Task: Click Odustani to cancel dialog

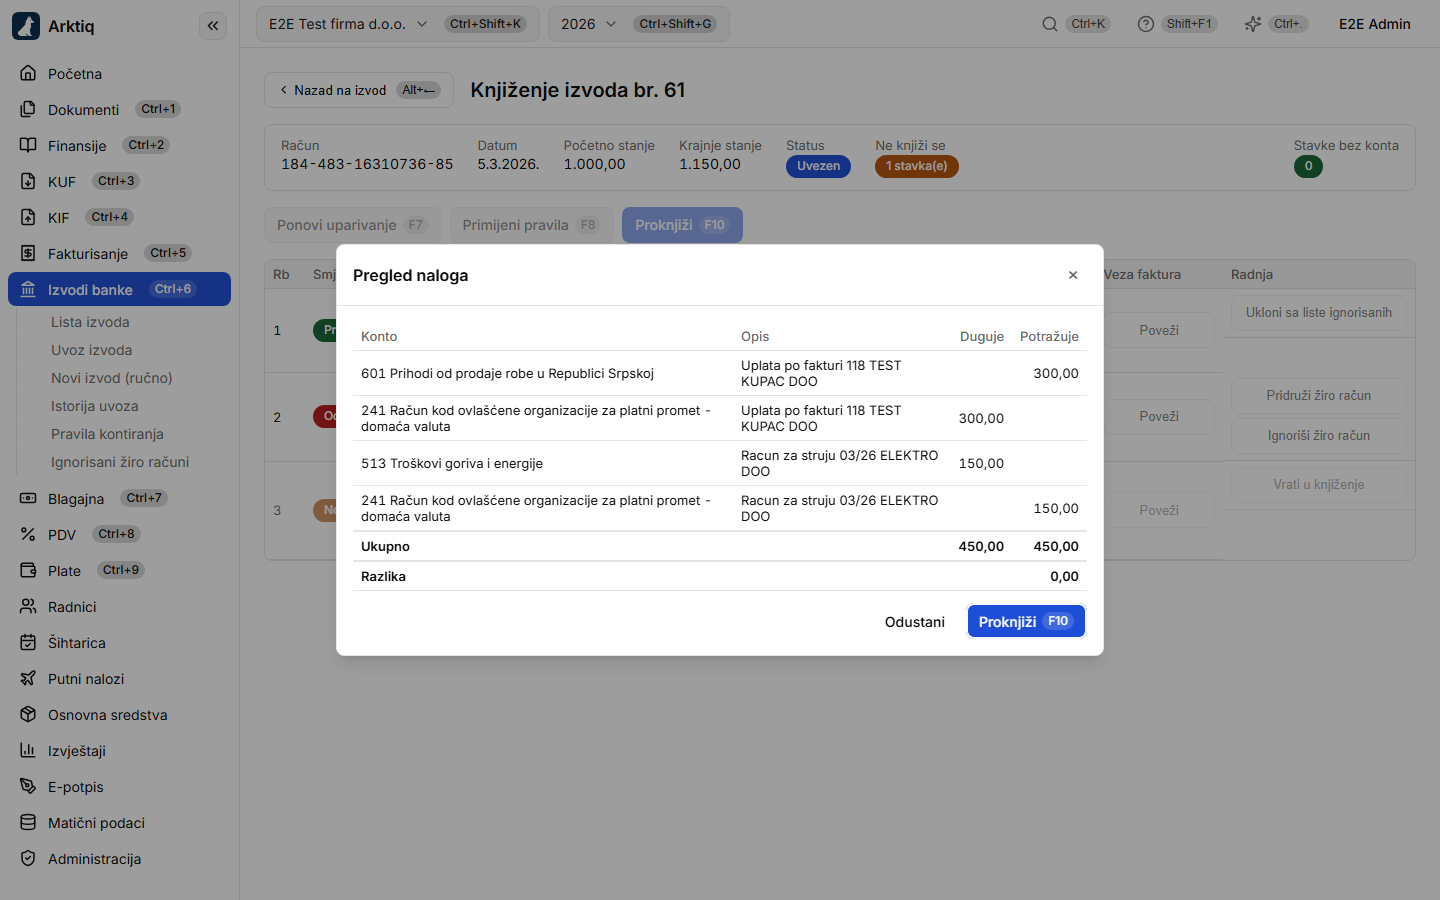Action: tap(914, 622)
